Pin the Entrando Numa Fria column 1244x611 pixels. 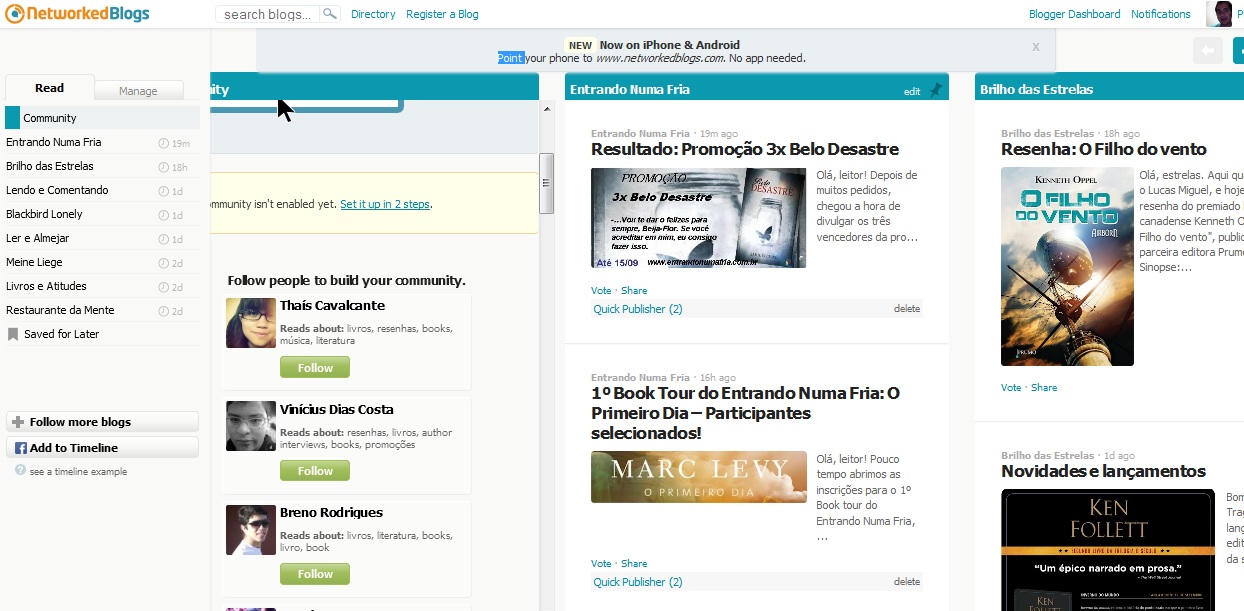936,90
